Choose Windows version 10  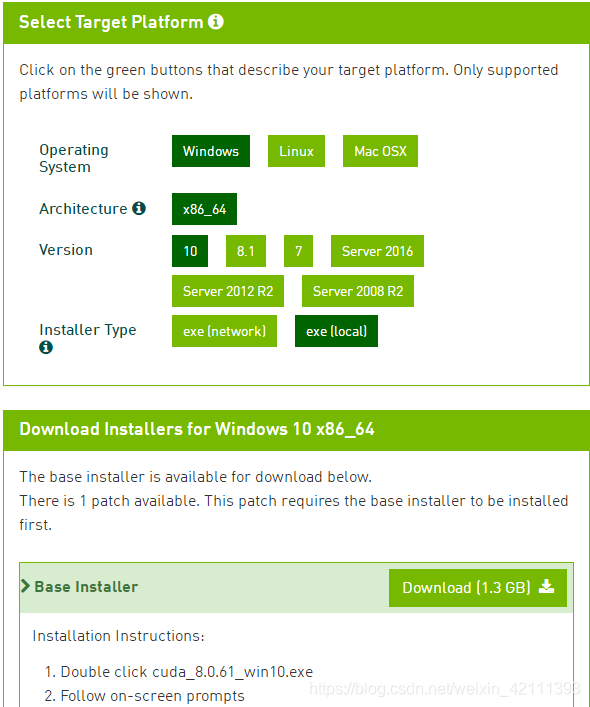pos(190,251)
